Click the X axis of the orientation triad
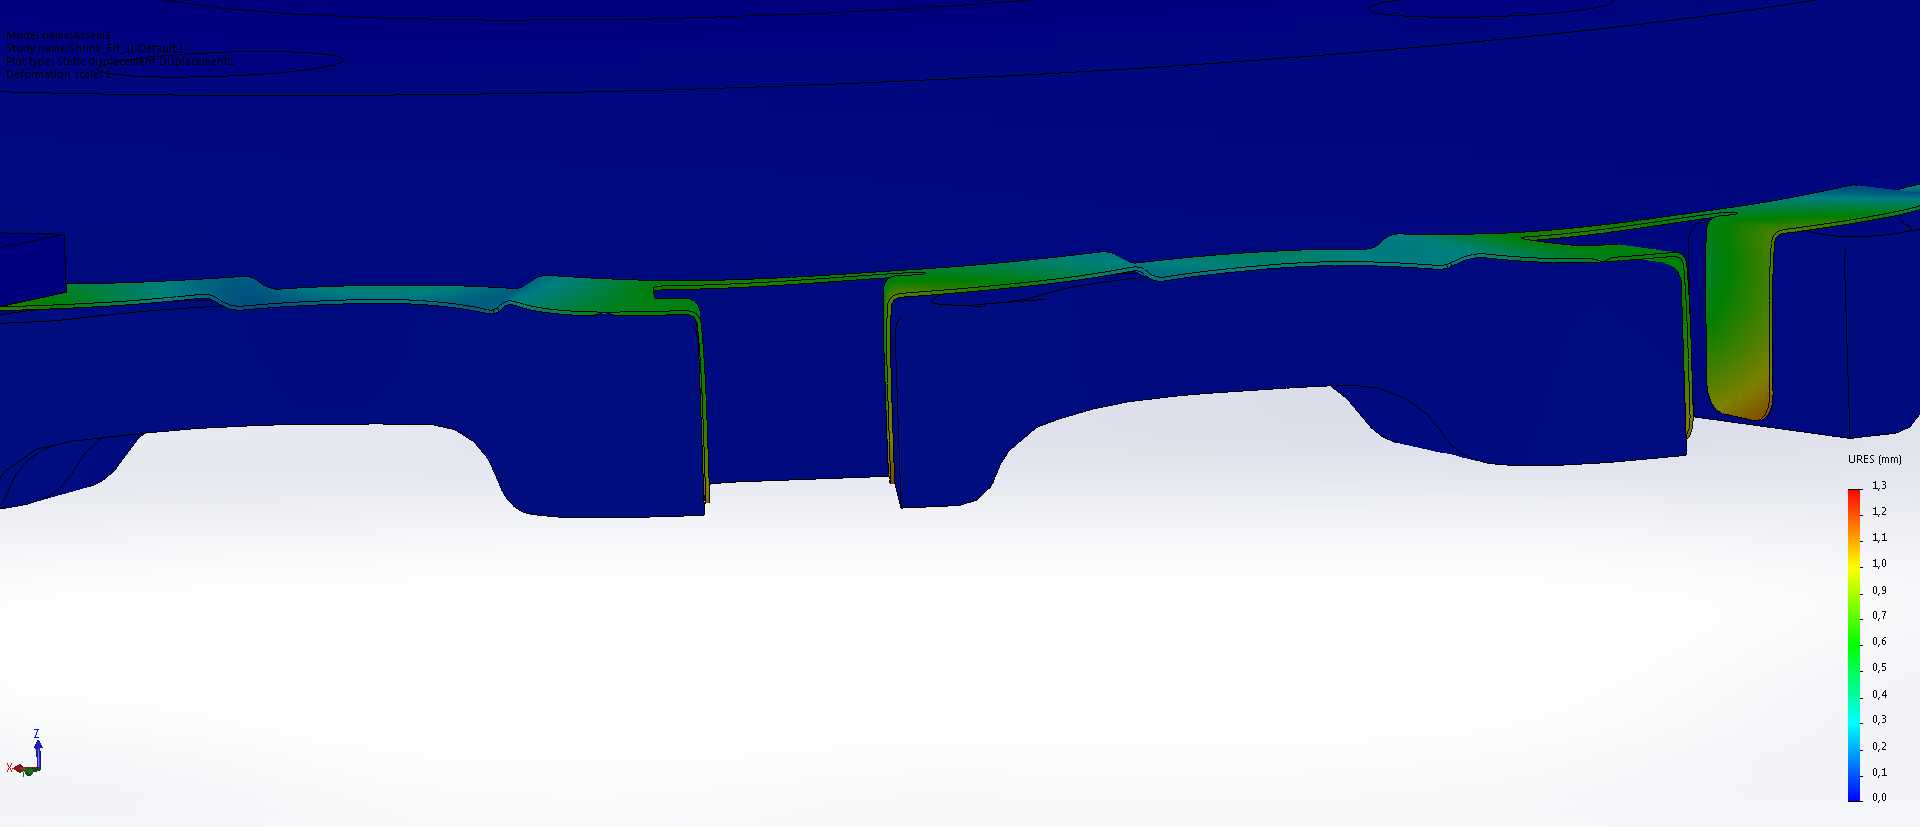The height and width of the screenshot is (827, 1920). click(x=15, y=768)
